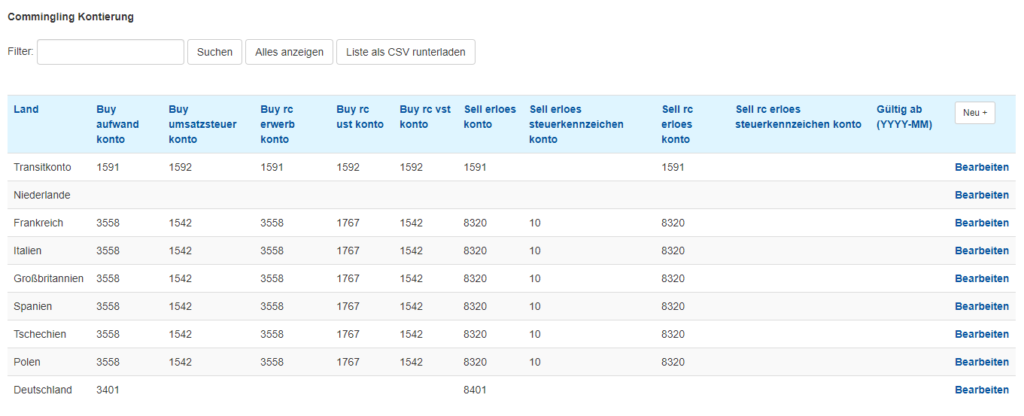Viewport: 1024px width, 416px height.
Task: Click the Alles anzeigen button
Action: pos(289,52)
